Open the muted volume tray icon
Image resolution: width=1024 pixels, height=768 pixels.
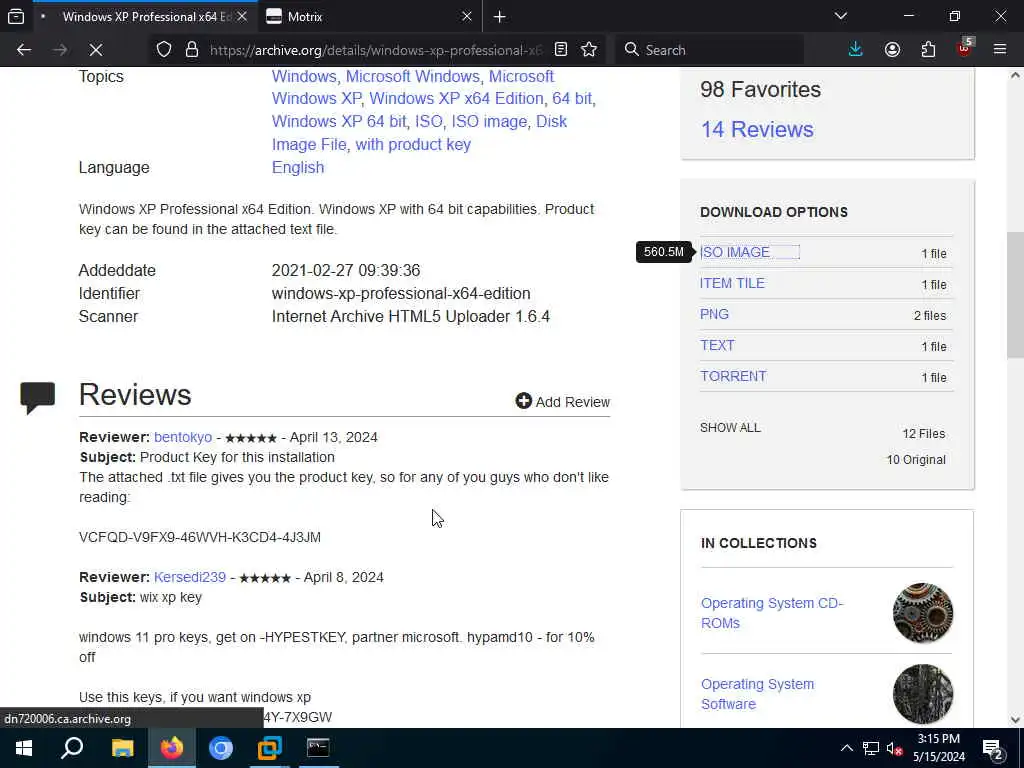pyautogui.click(x=894, y=748)
